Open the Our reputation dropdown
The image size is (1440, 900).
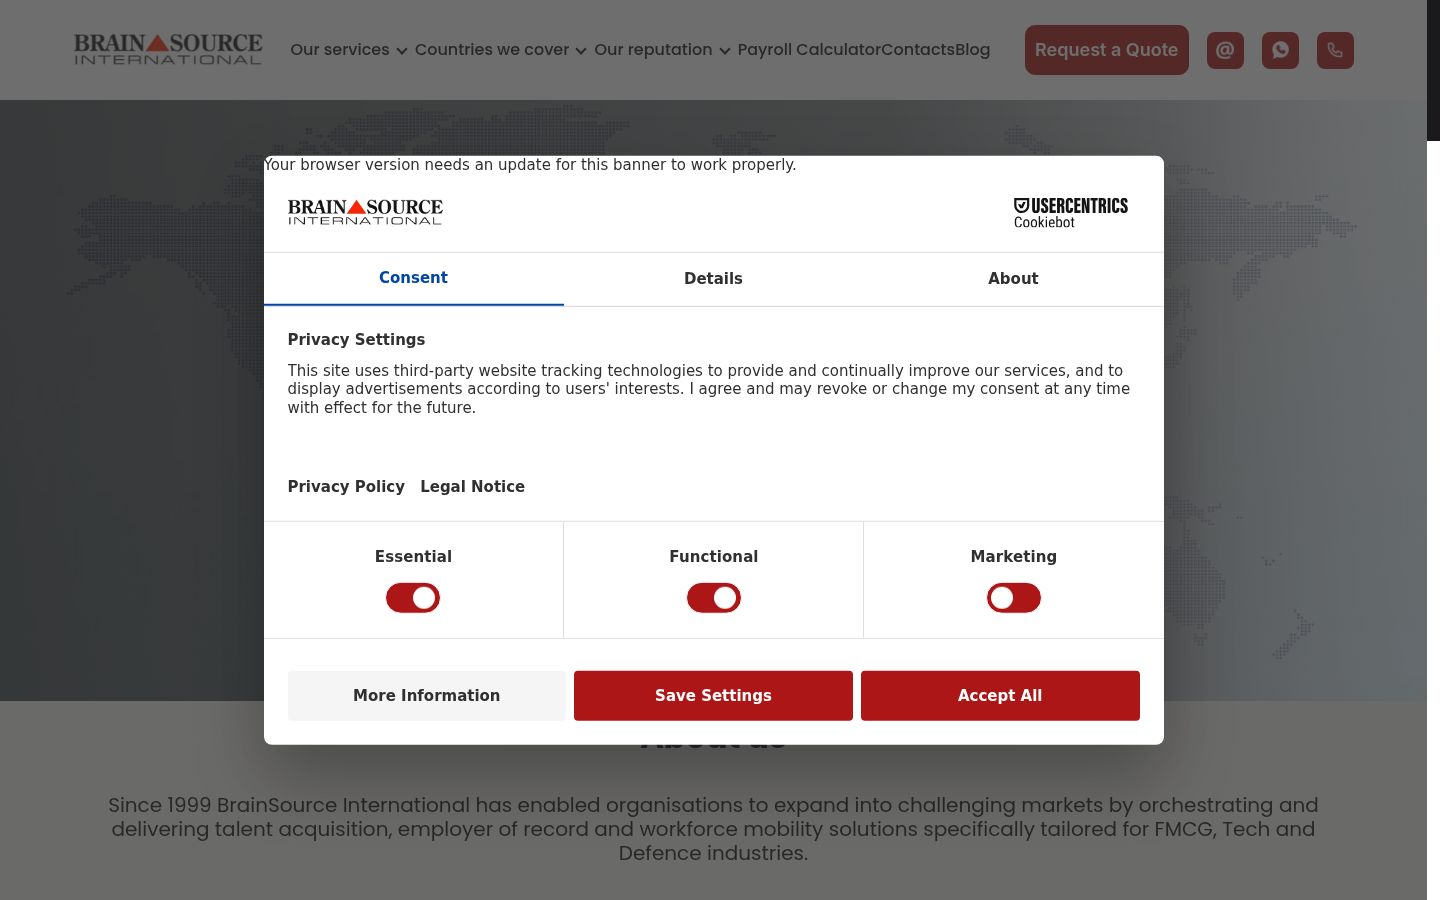[662, 50]
